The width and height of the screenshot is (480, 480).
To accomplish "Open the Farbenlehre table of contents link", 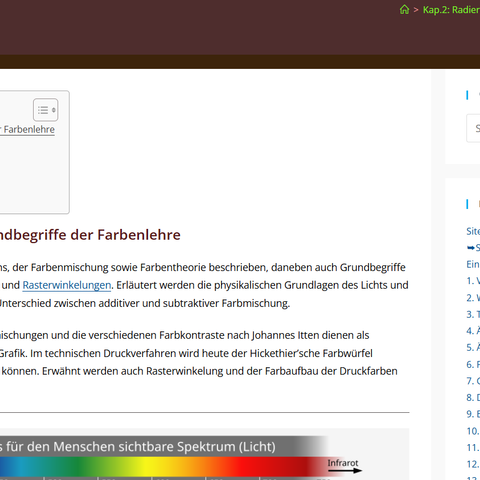I will [x=27, y=129].
